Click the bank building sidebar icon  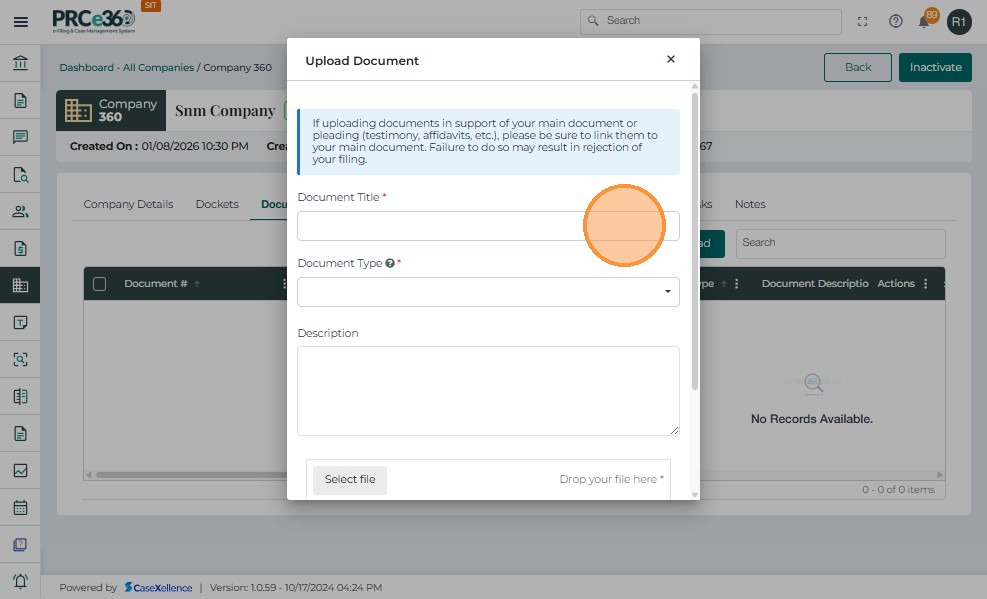(x=20, y=64)
